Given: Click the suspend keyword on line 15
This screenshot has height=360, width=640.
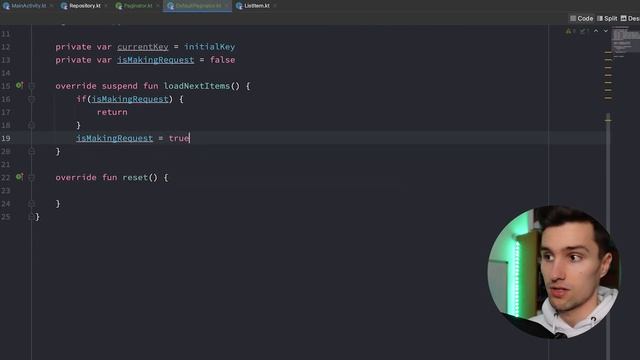Looking at the screenshot, I should coord(120,86).
